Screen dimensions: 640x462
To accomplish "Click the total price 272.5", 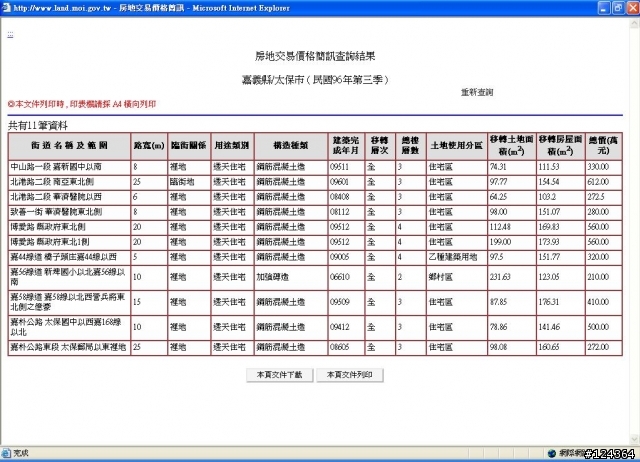I will (596, 197).
